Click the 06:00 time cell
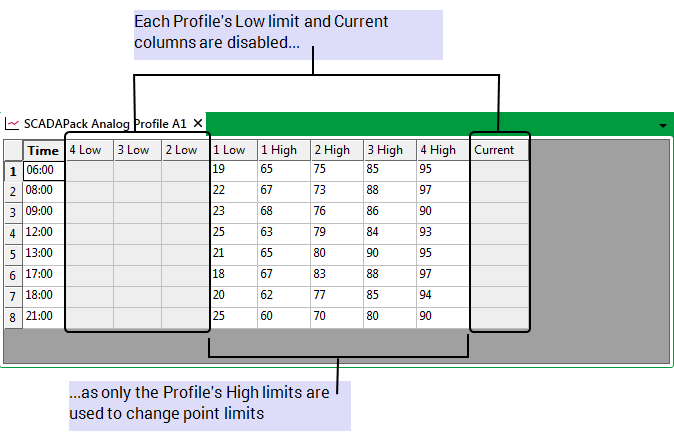 point(43,171)
